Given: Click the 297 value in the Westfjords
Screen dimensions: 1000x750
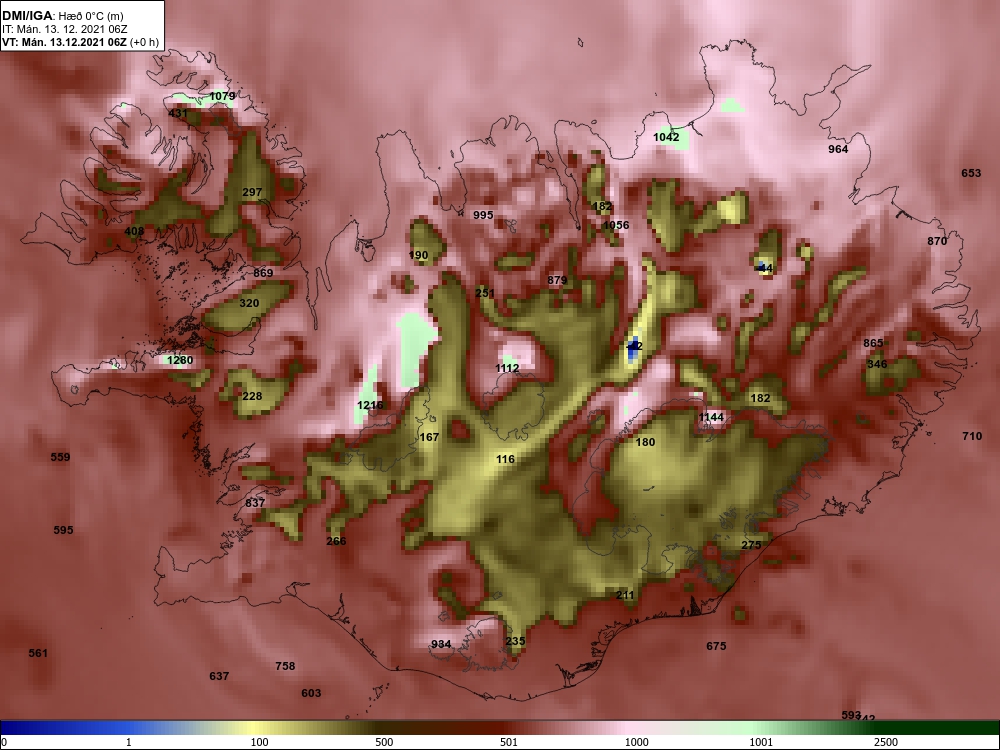Looking at the screenshot, I should (x=252, y=192).
